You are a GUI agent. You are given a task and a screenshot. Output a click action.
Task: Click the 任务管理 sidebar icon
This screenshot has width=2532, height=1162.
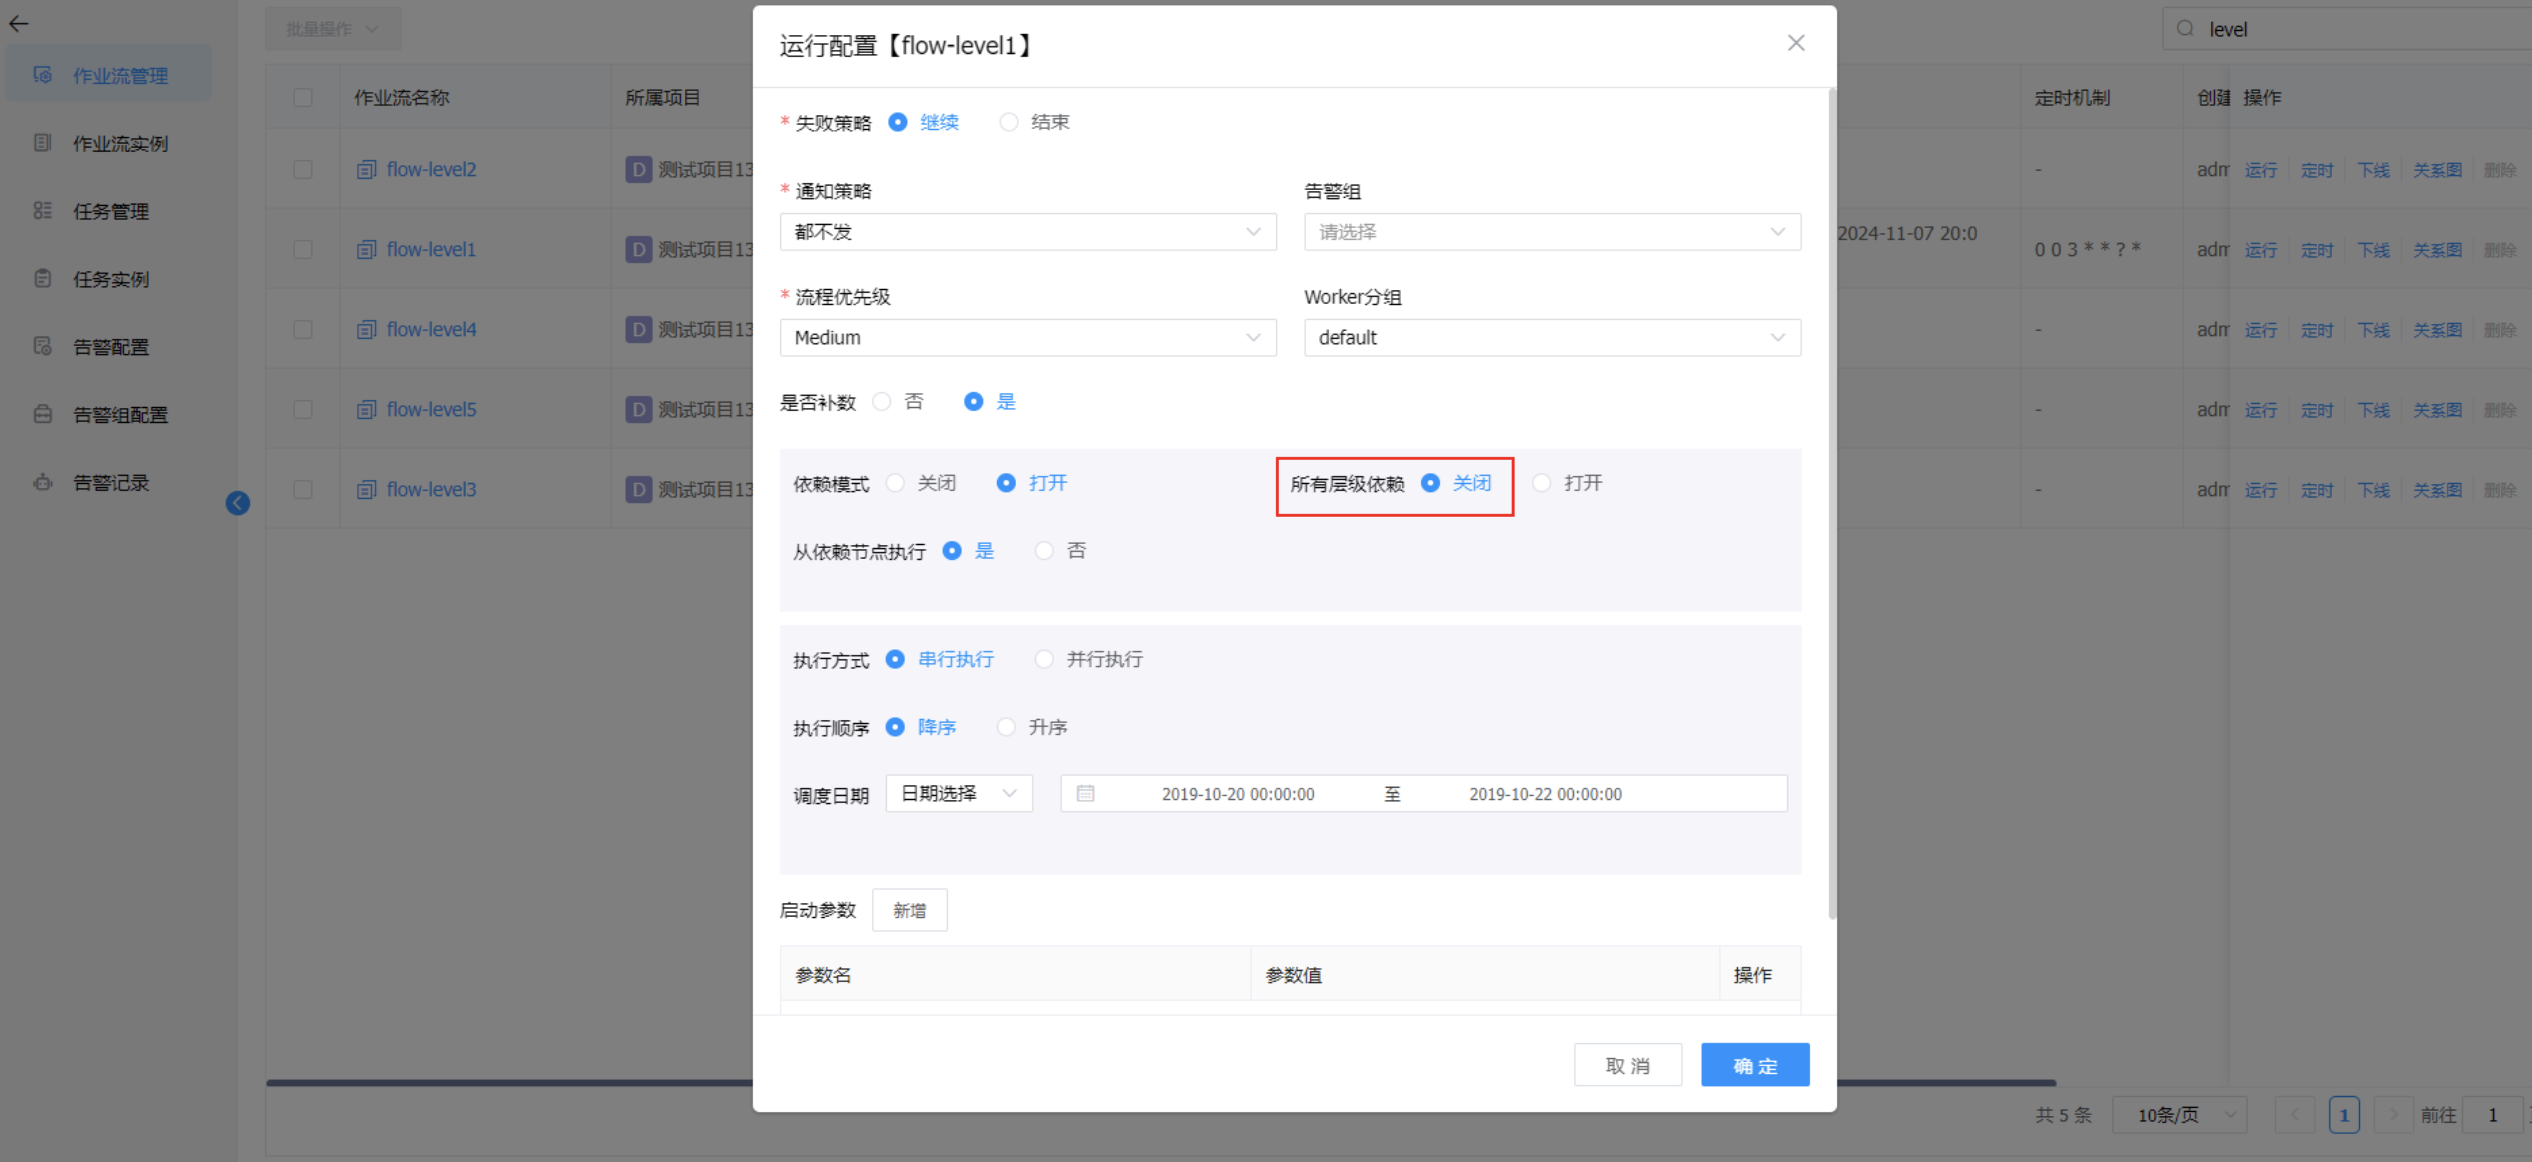[x=42, y=211]
